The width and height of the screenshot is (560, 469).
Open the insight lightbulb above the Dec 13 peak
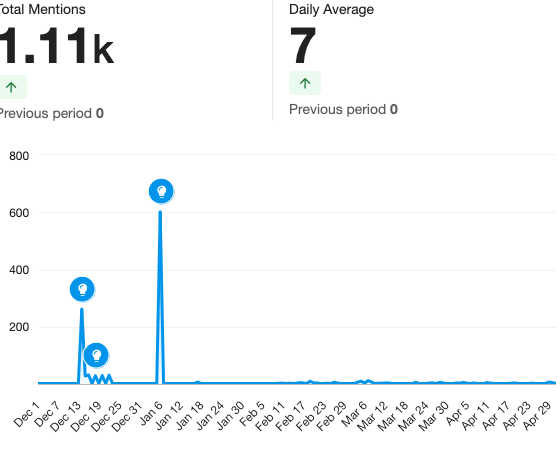82,289
